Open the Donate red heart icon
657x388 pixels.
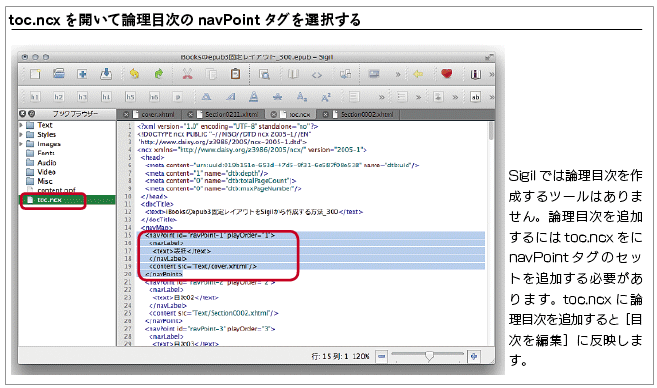[x=447, y=74]
